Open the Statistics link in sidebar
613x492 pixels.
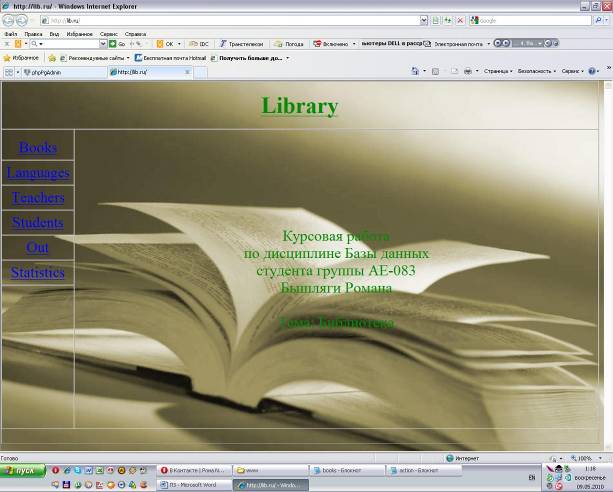pyautogui.click(x=38, y=272)
